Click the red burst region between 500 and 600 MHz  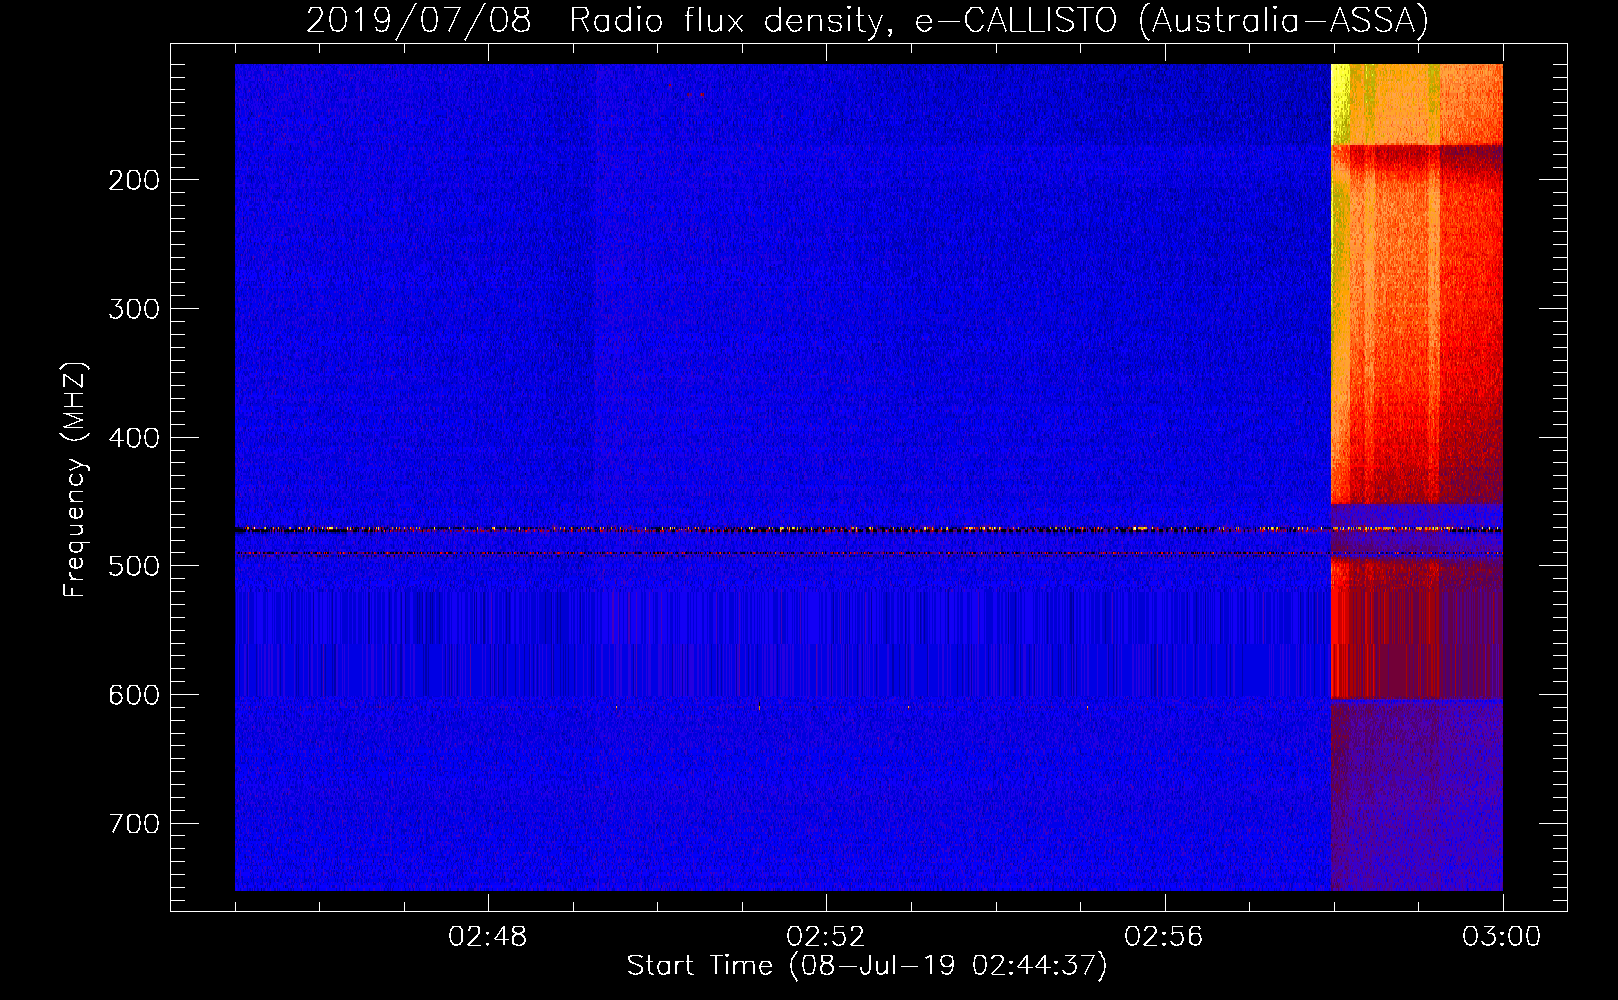[1417, 628]
